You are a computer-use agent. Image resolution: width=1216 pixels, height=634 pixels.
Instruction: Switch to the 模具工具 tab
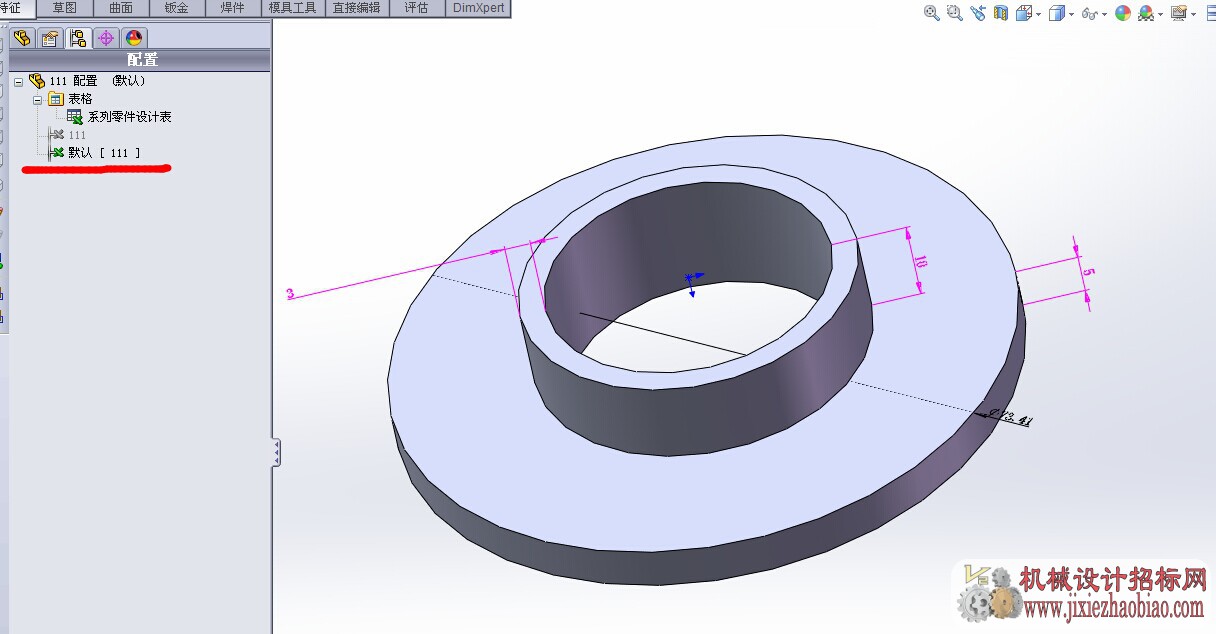click(293, 8)
